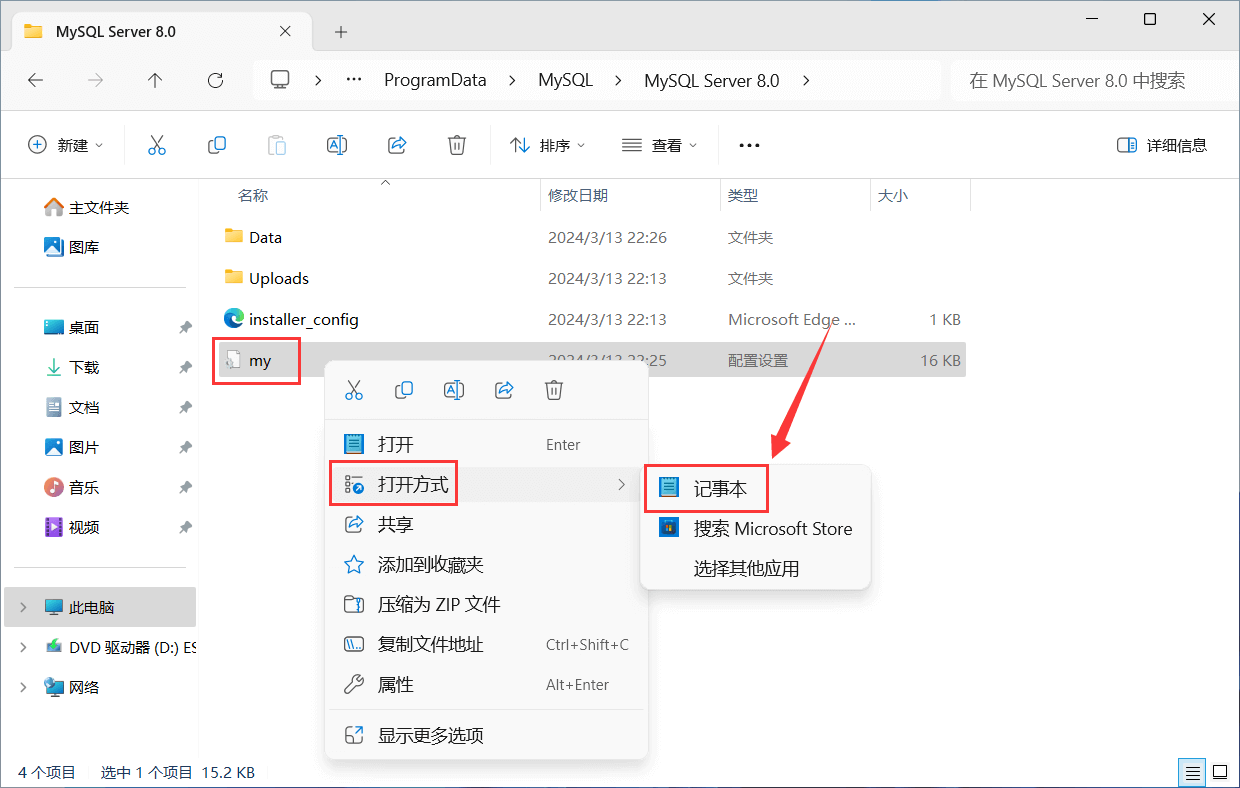
Task: Click the Share icon in the toolbar
Action: (x=397, y=145)
